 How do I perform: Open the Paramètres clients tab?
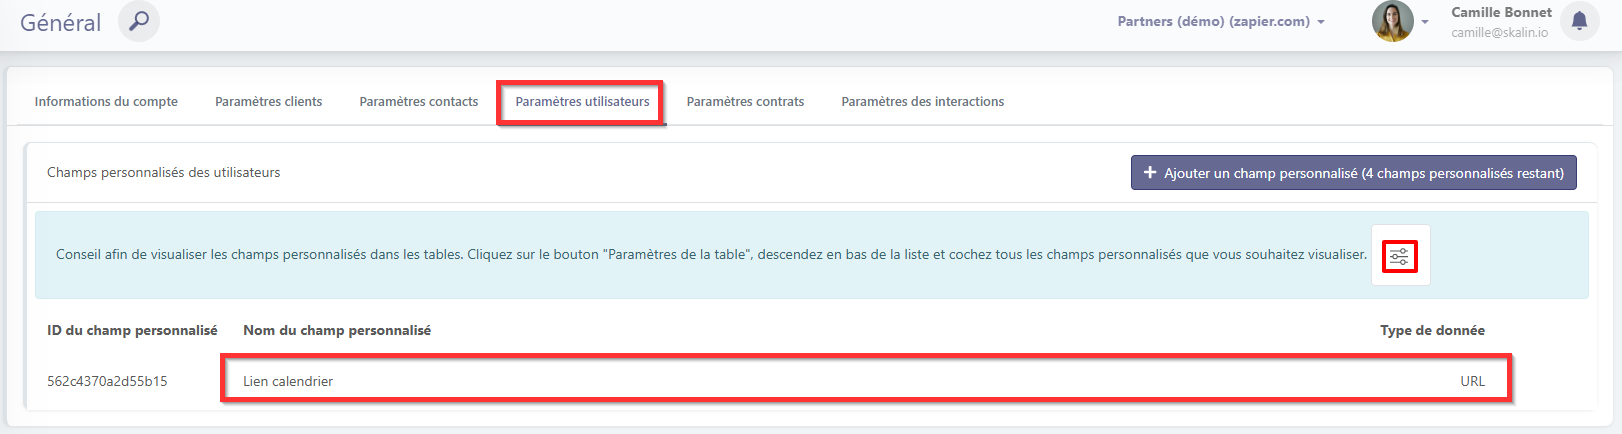pos(268,102)
